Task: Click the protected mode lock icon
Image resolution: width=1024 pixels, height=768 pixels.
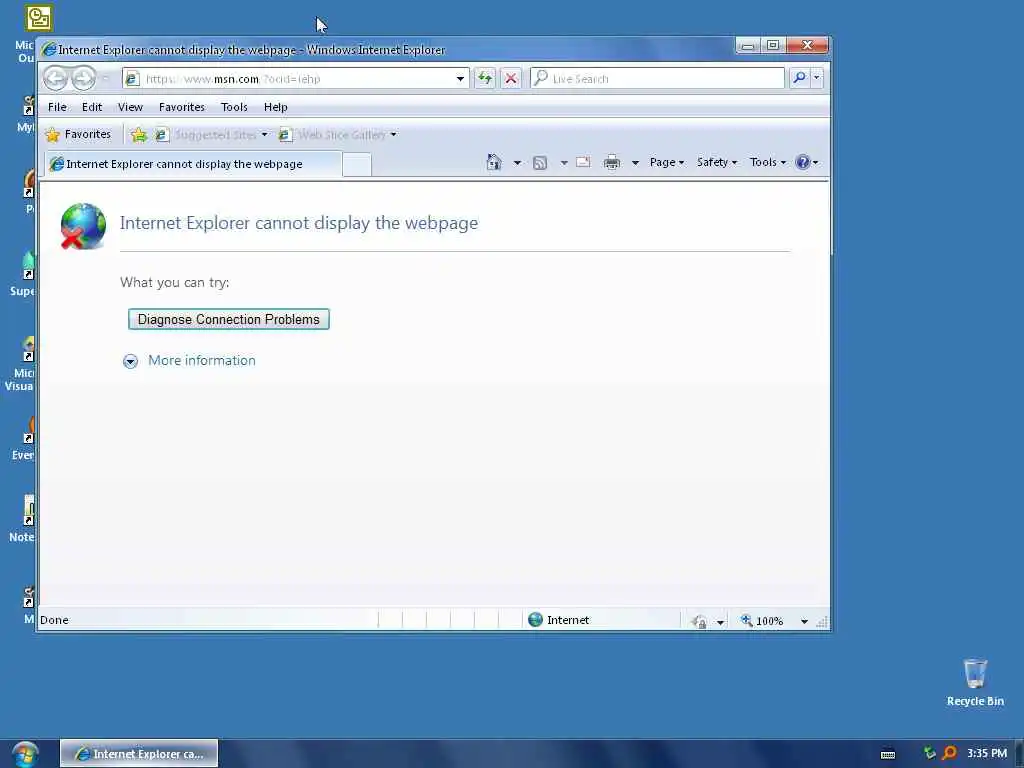Action: point(699,621)
